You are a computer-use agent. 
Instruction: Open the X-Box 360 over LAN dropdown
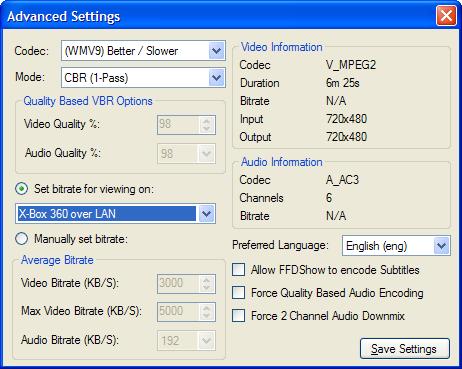click(x=206, y=214)
